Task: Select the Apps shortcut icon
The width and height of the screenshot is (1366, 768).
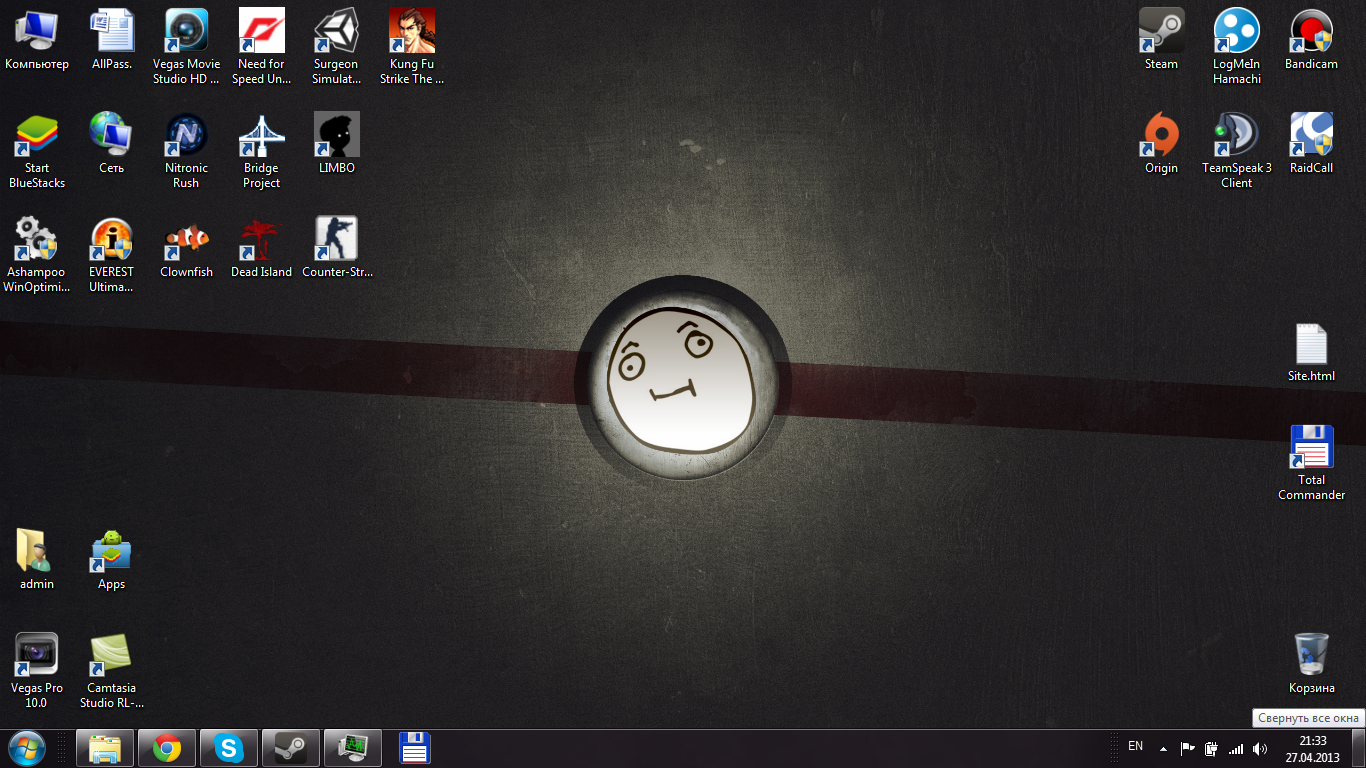Action: [x=112, y=559]
